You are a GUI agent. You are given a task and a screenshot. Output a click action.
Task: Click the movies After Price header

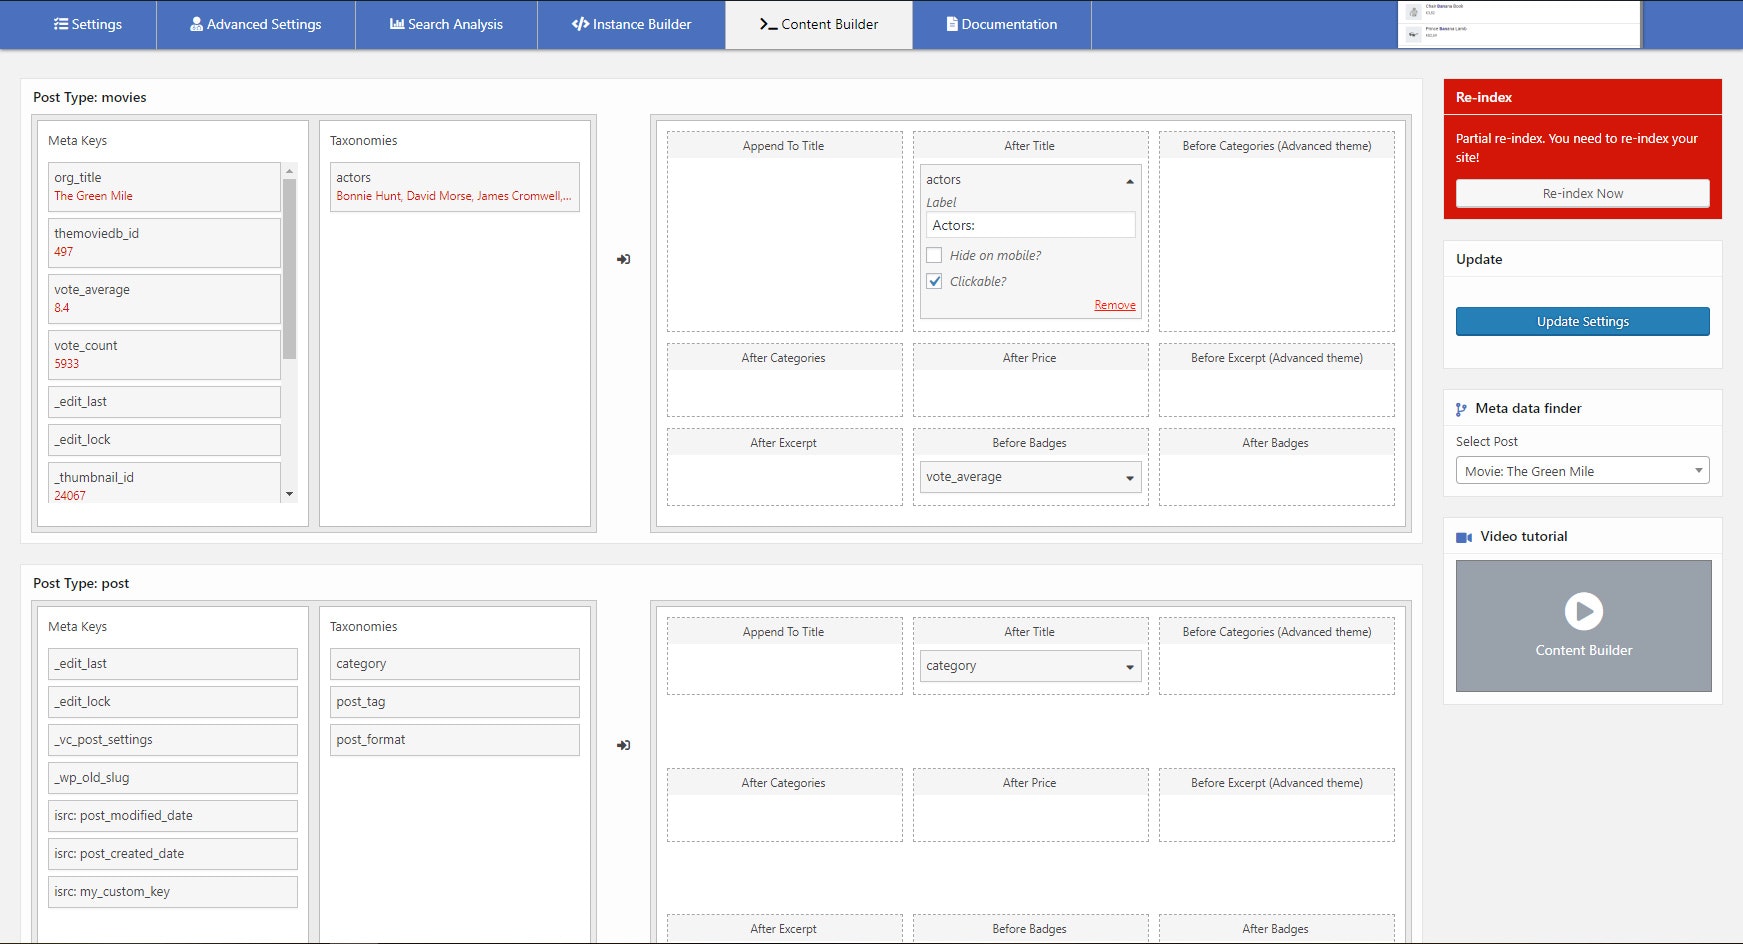[x=1030, y=358]
